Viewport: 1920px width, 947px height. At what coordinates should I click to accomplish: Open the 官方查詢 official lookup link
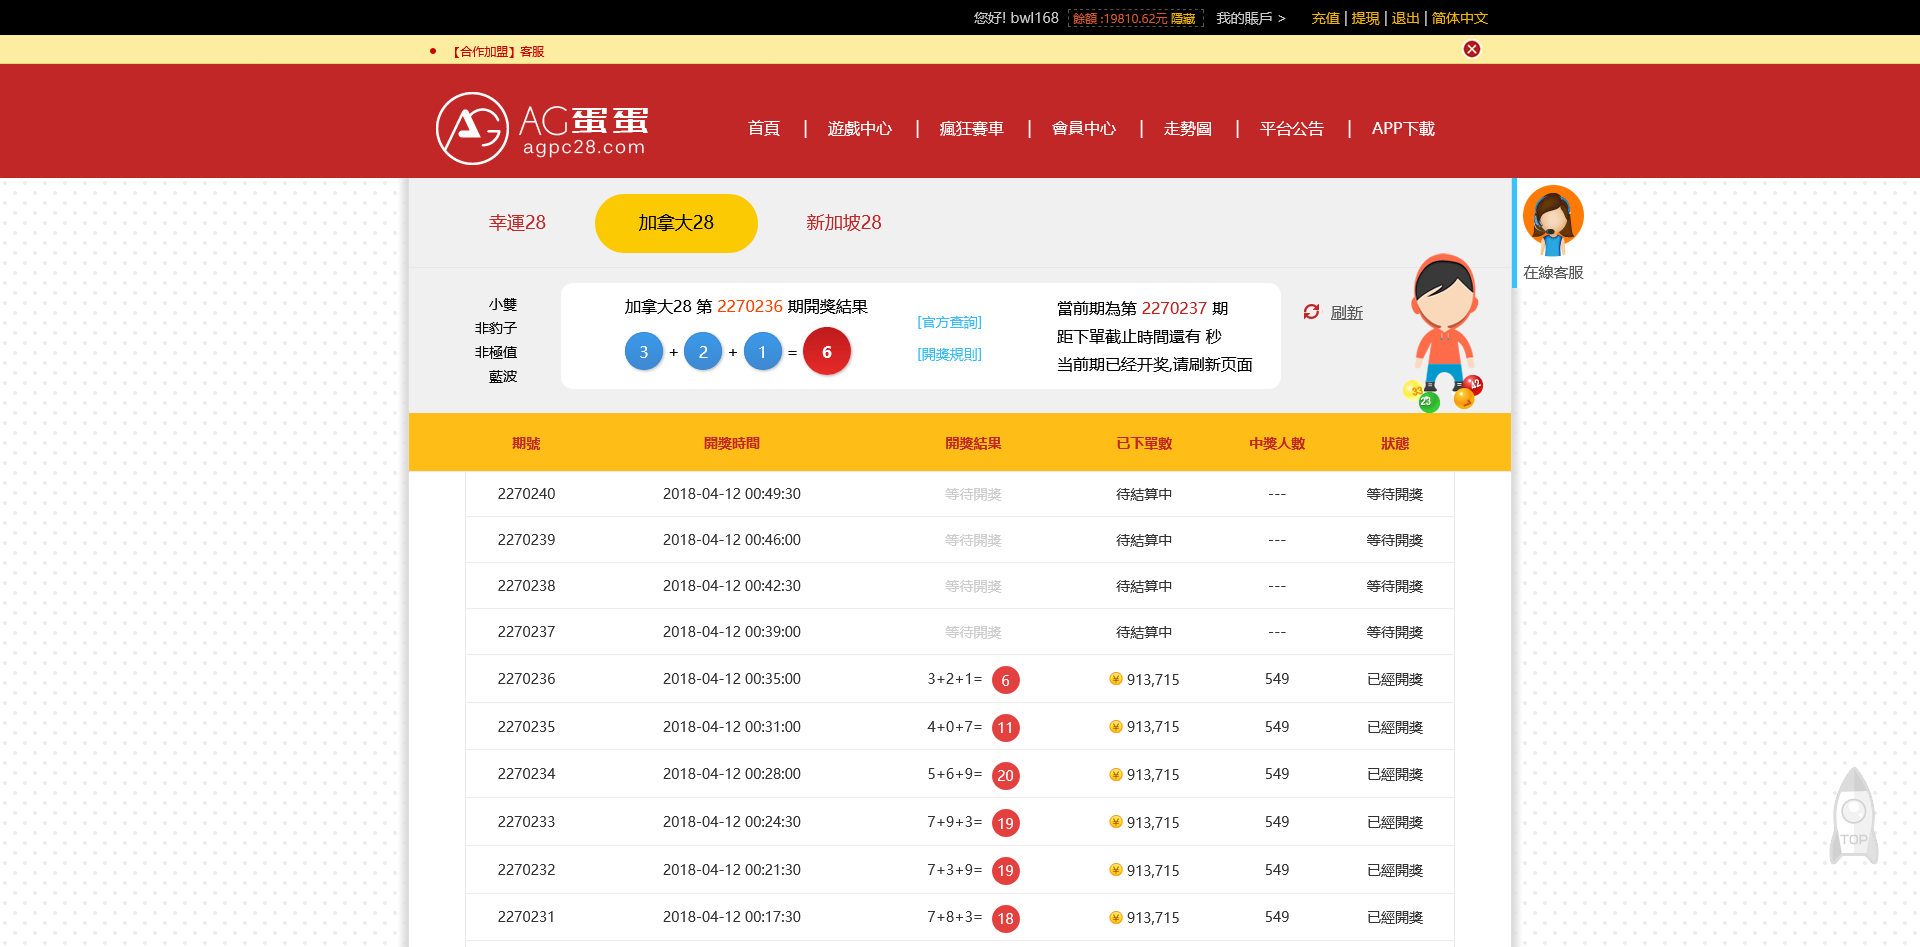pos(949,322)
